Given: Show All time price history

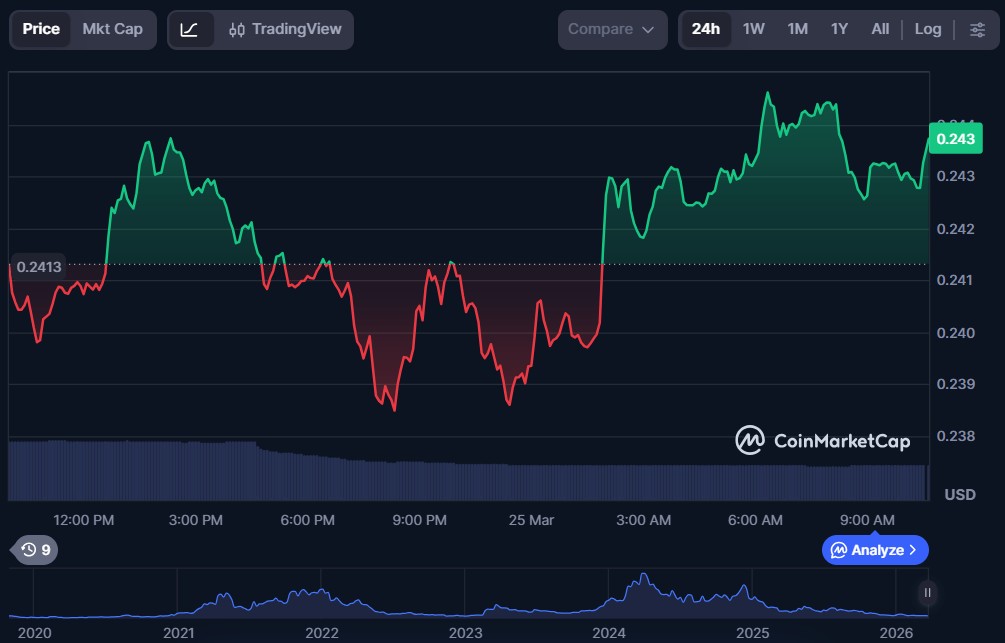Looking at the screenshot, I should pos(880,30).
